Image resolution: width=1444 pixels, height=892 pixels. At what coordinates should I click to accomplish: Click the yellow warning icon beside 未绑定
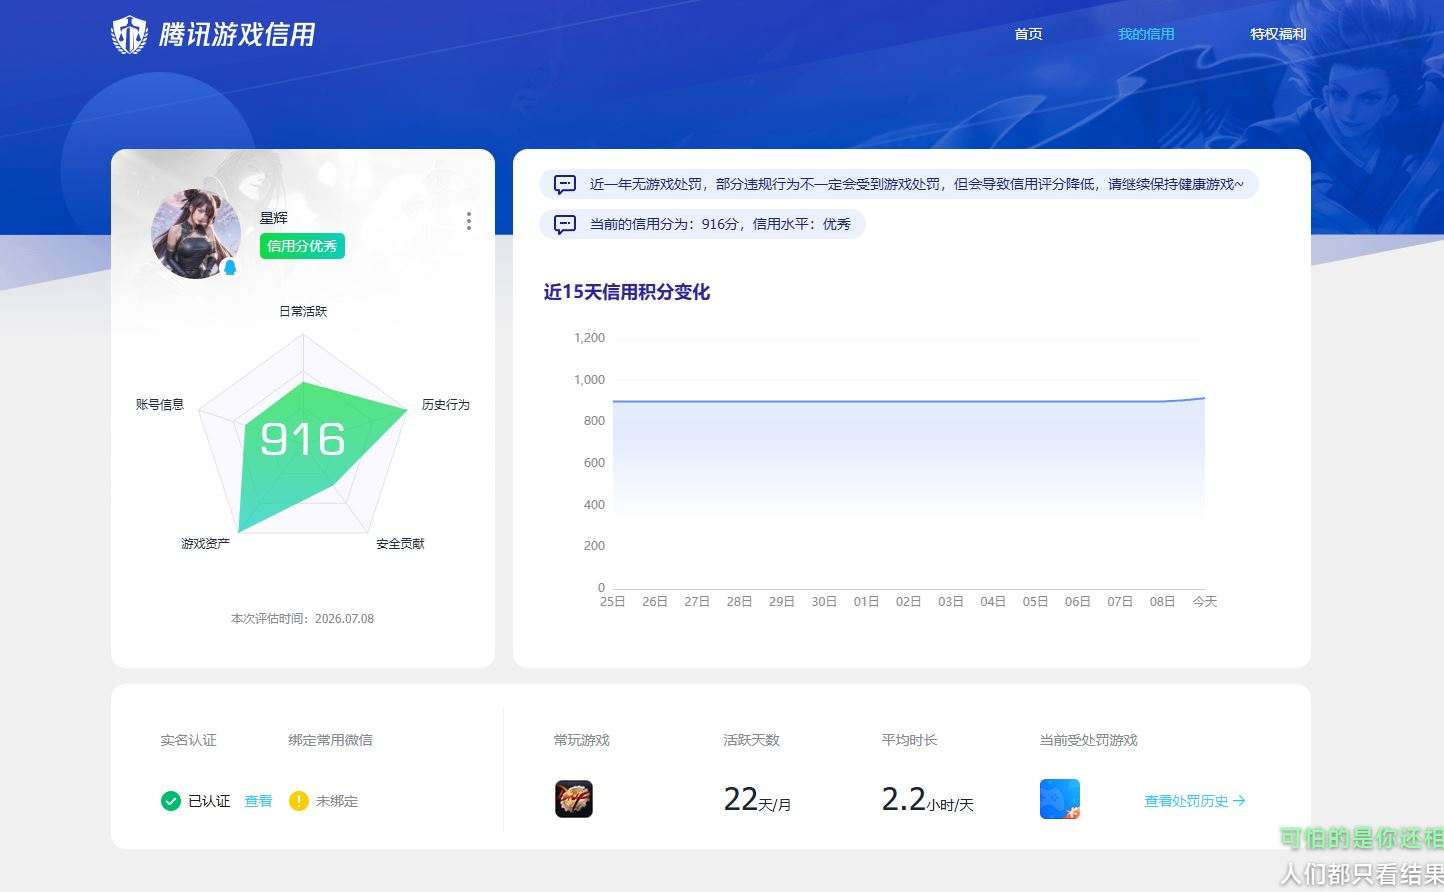[298, 801]
